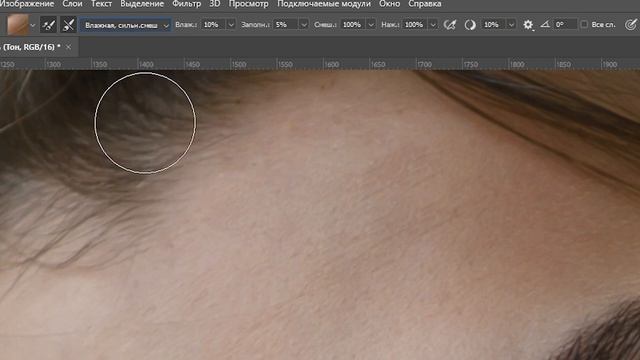Click the brush angle 0° field

565,25
